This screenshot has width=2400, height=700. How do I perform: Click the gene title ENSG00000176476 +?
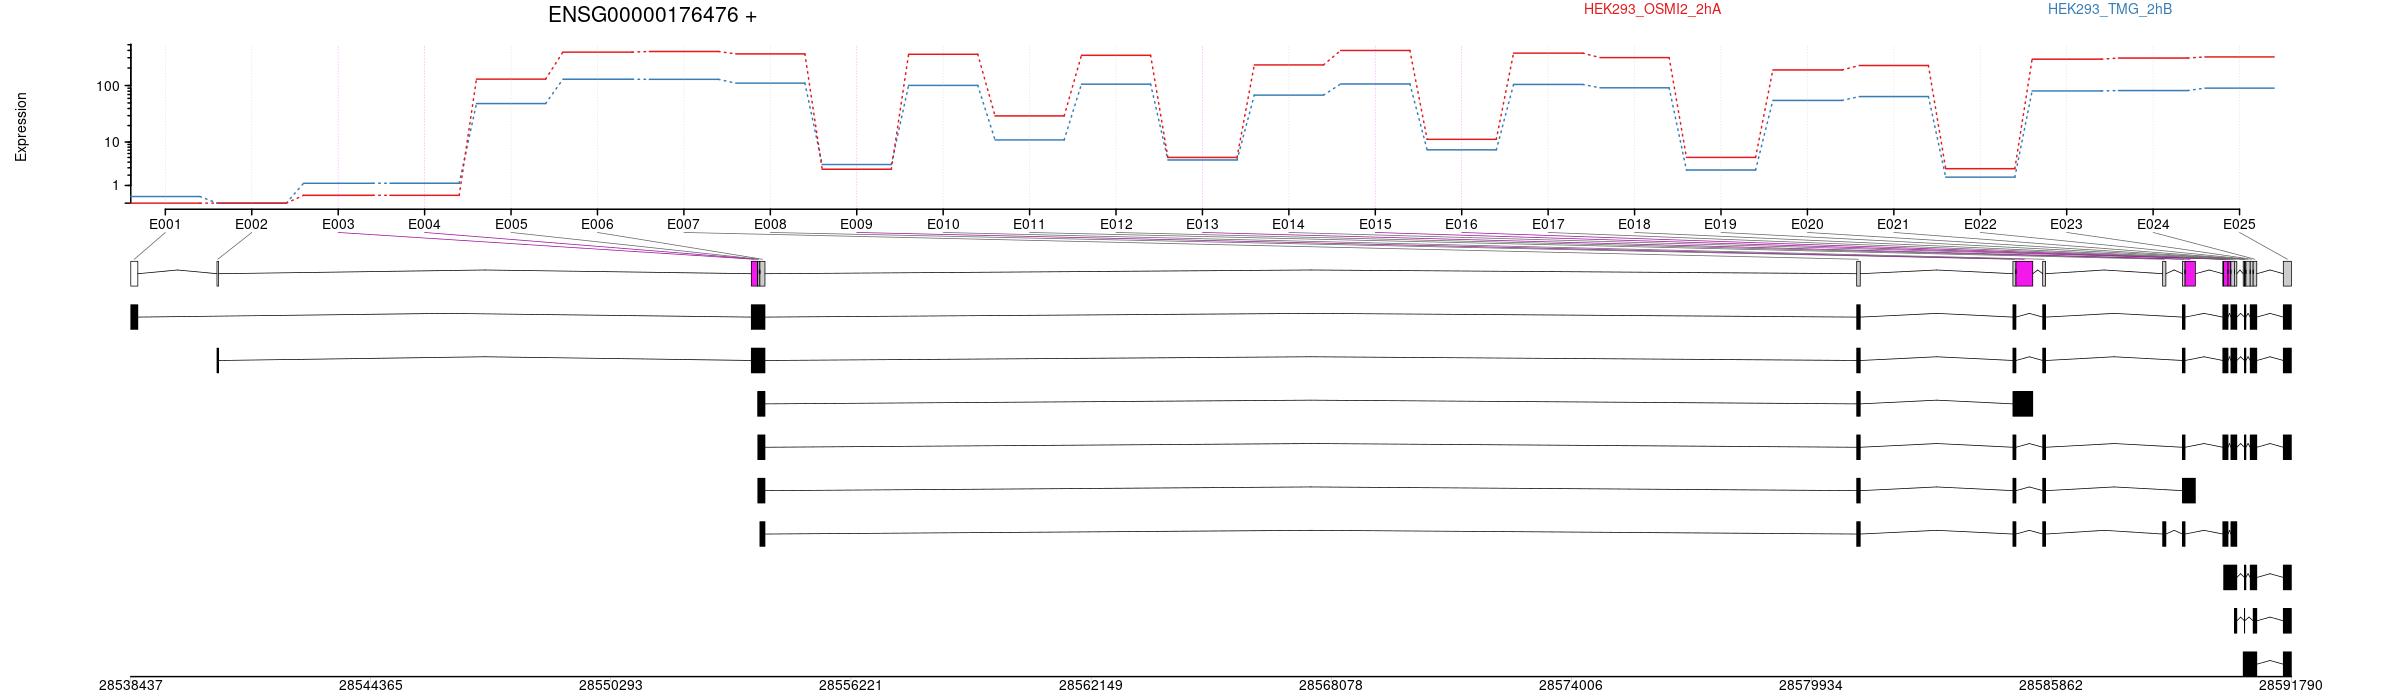click(x=652, y=15)
